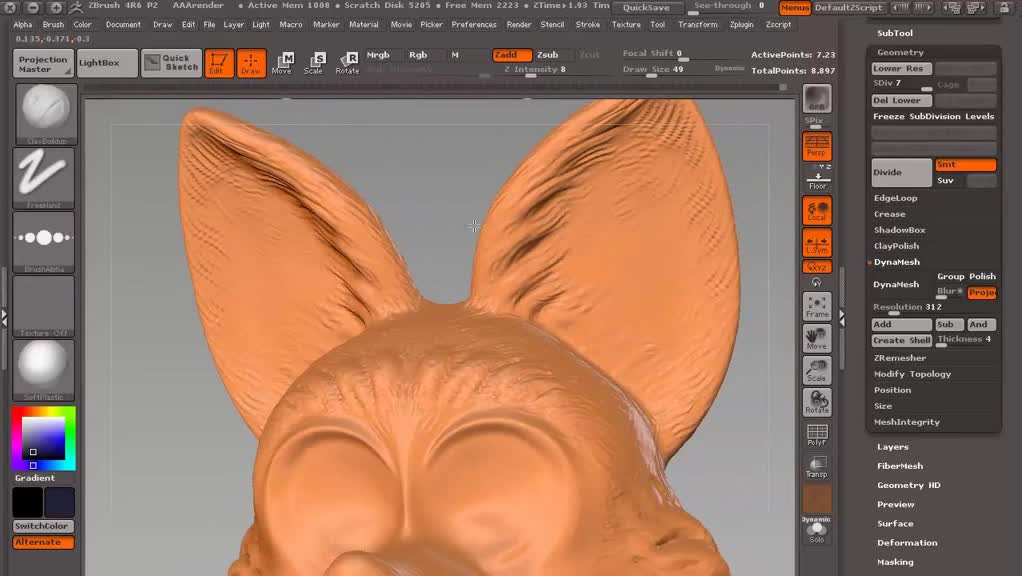Choose the Move transform tool in top shelf
The height and width of the screenshot is (576, 1022).
[x=282, y=63]
